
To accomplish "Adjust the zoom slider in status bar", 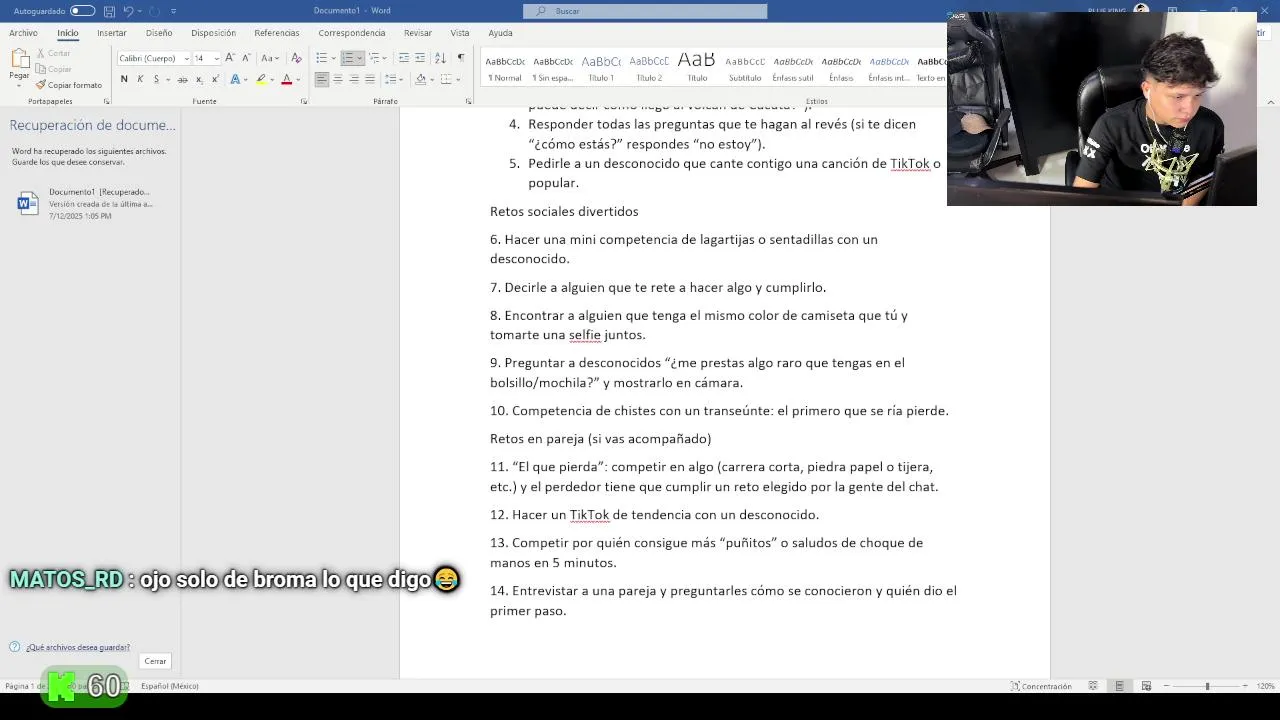I will pos(1207,686).
